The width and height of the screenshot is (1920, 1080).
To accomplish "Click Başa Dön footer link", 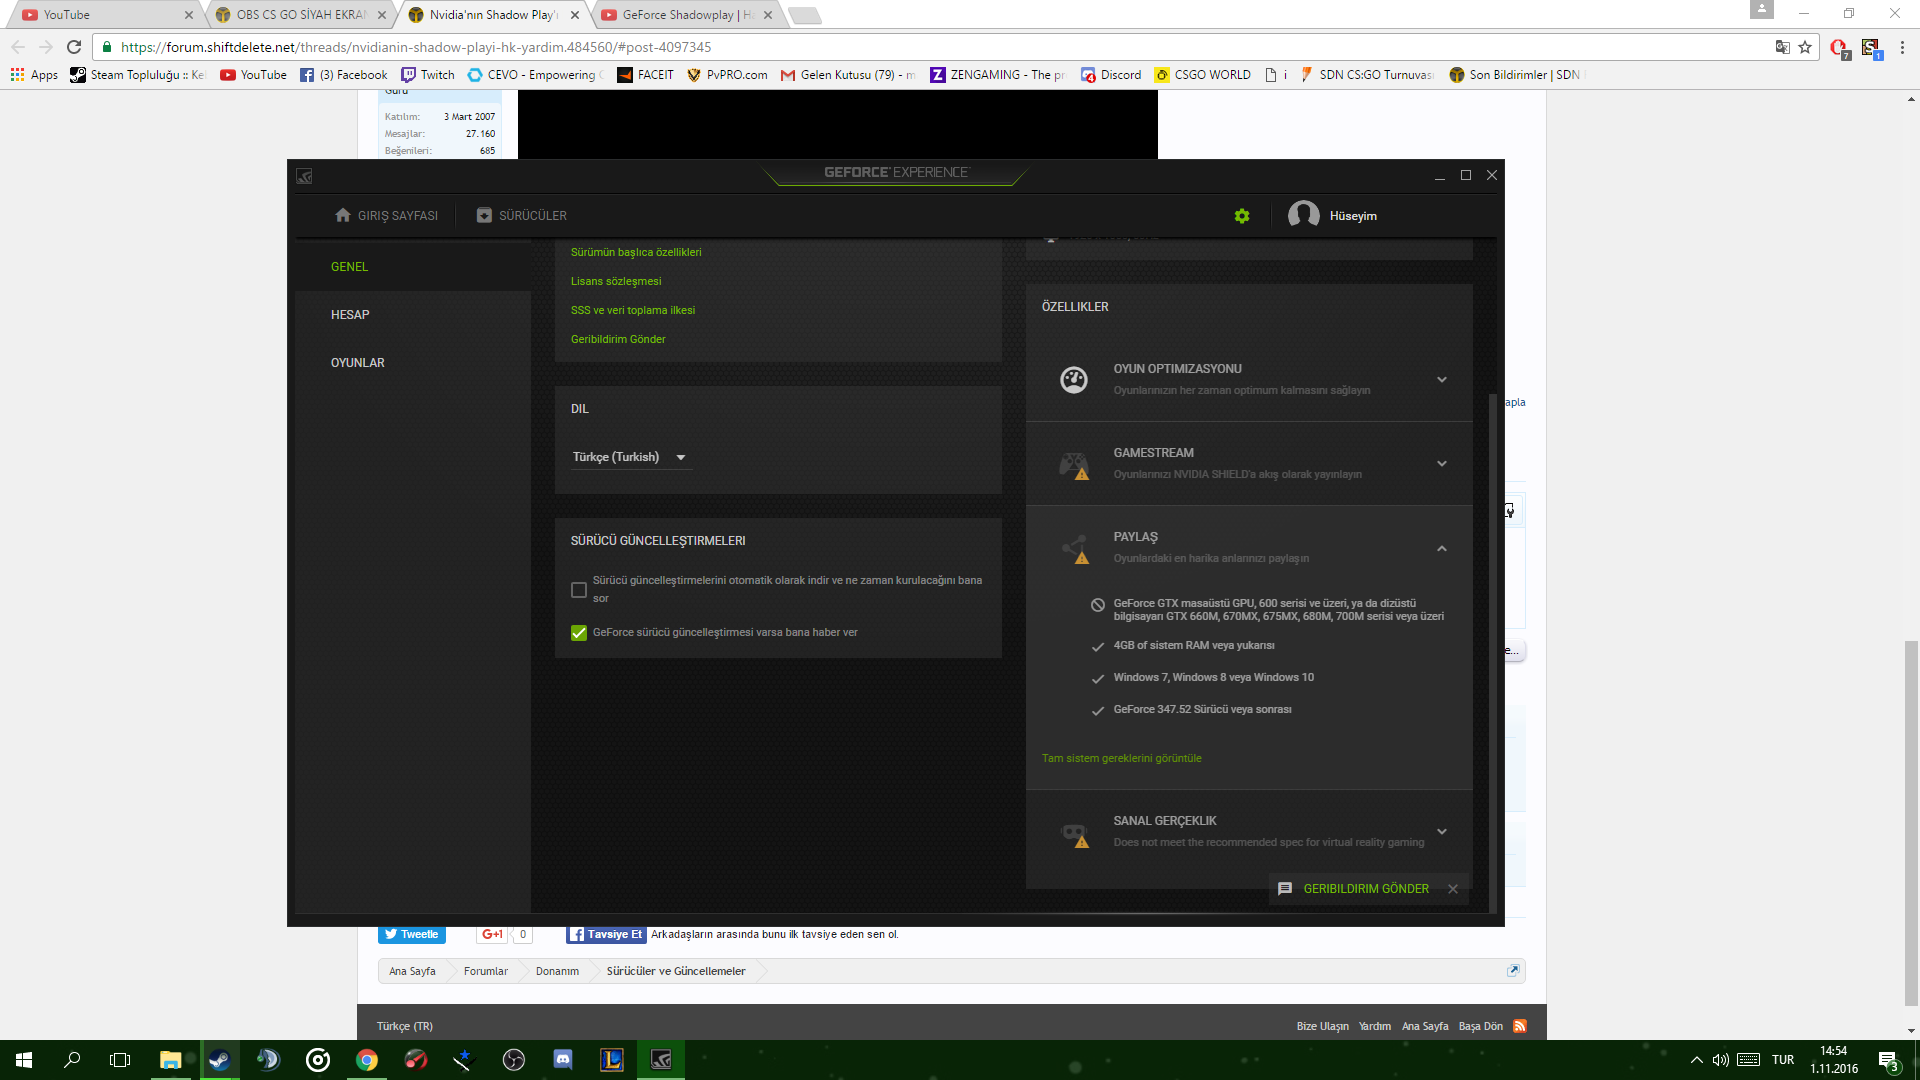I will pos(1480,1026).
